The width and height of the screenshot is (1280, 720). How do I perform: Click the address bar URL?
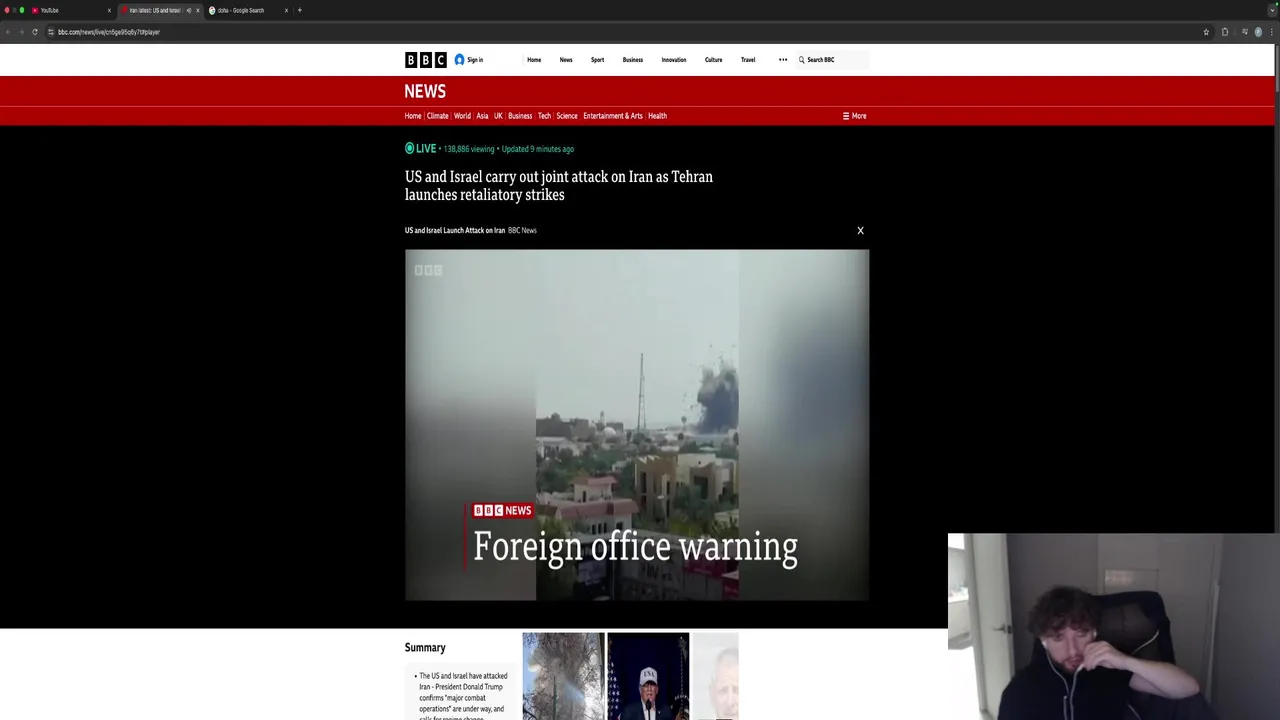(x=109, y=32)
